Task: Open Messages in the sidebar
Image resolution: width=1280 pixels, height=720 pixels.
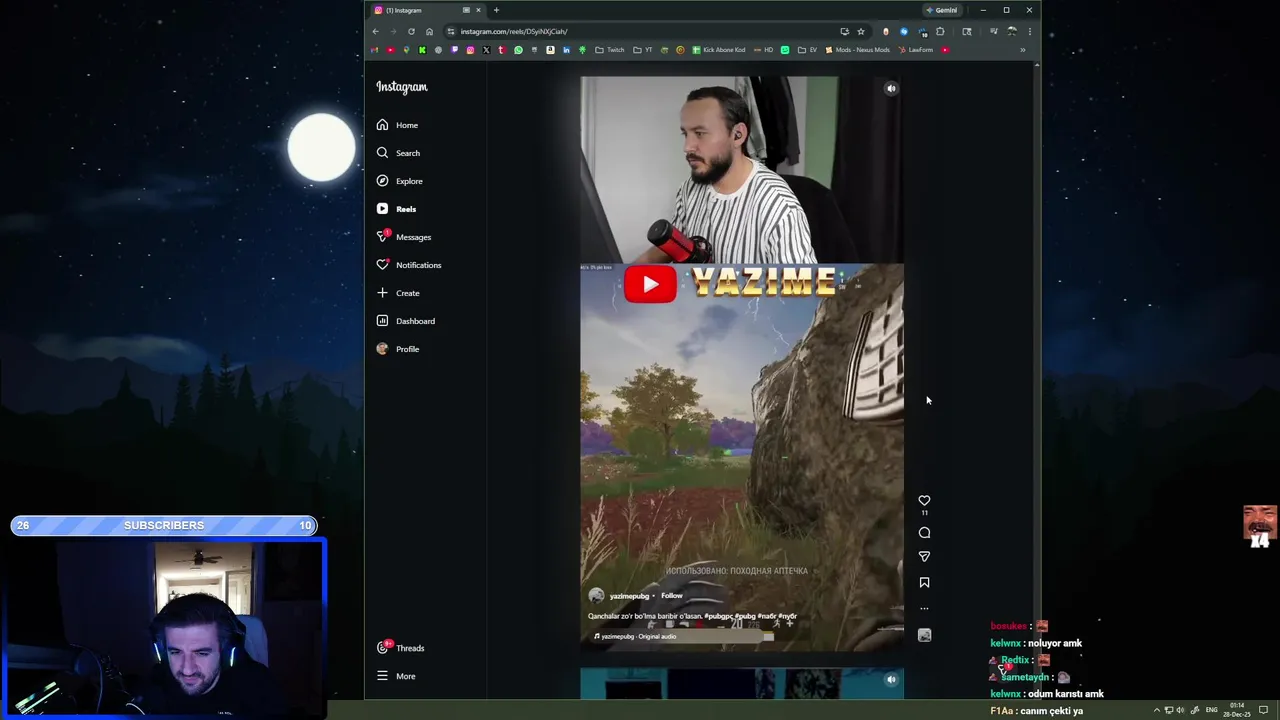Action: point(403,237)
